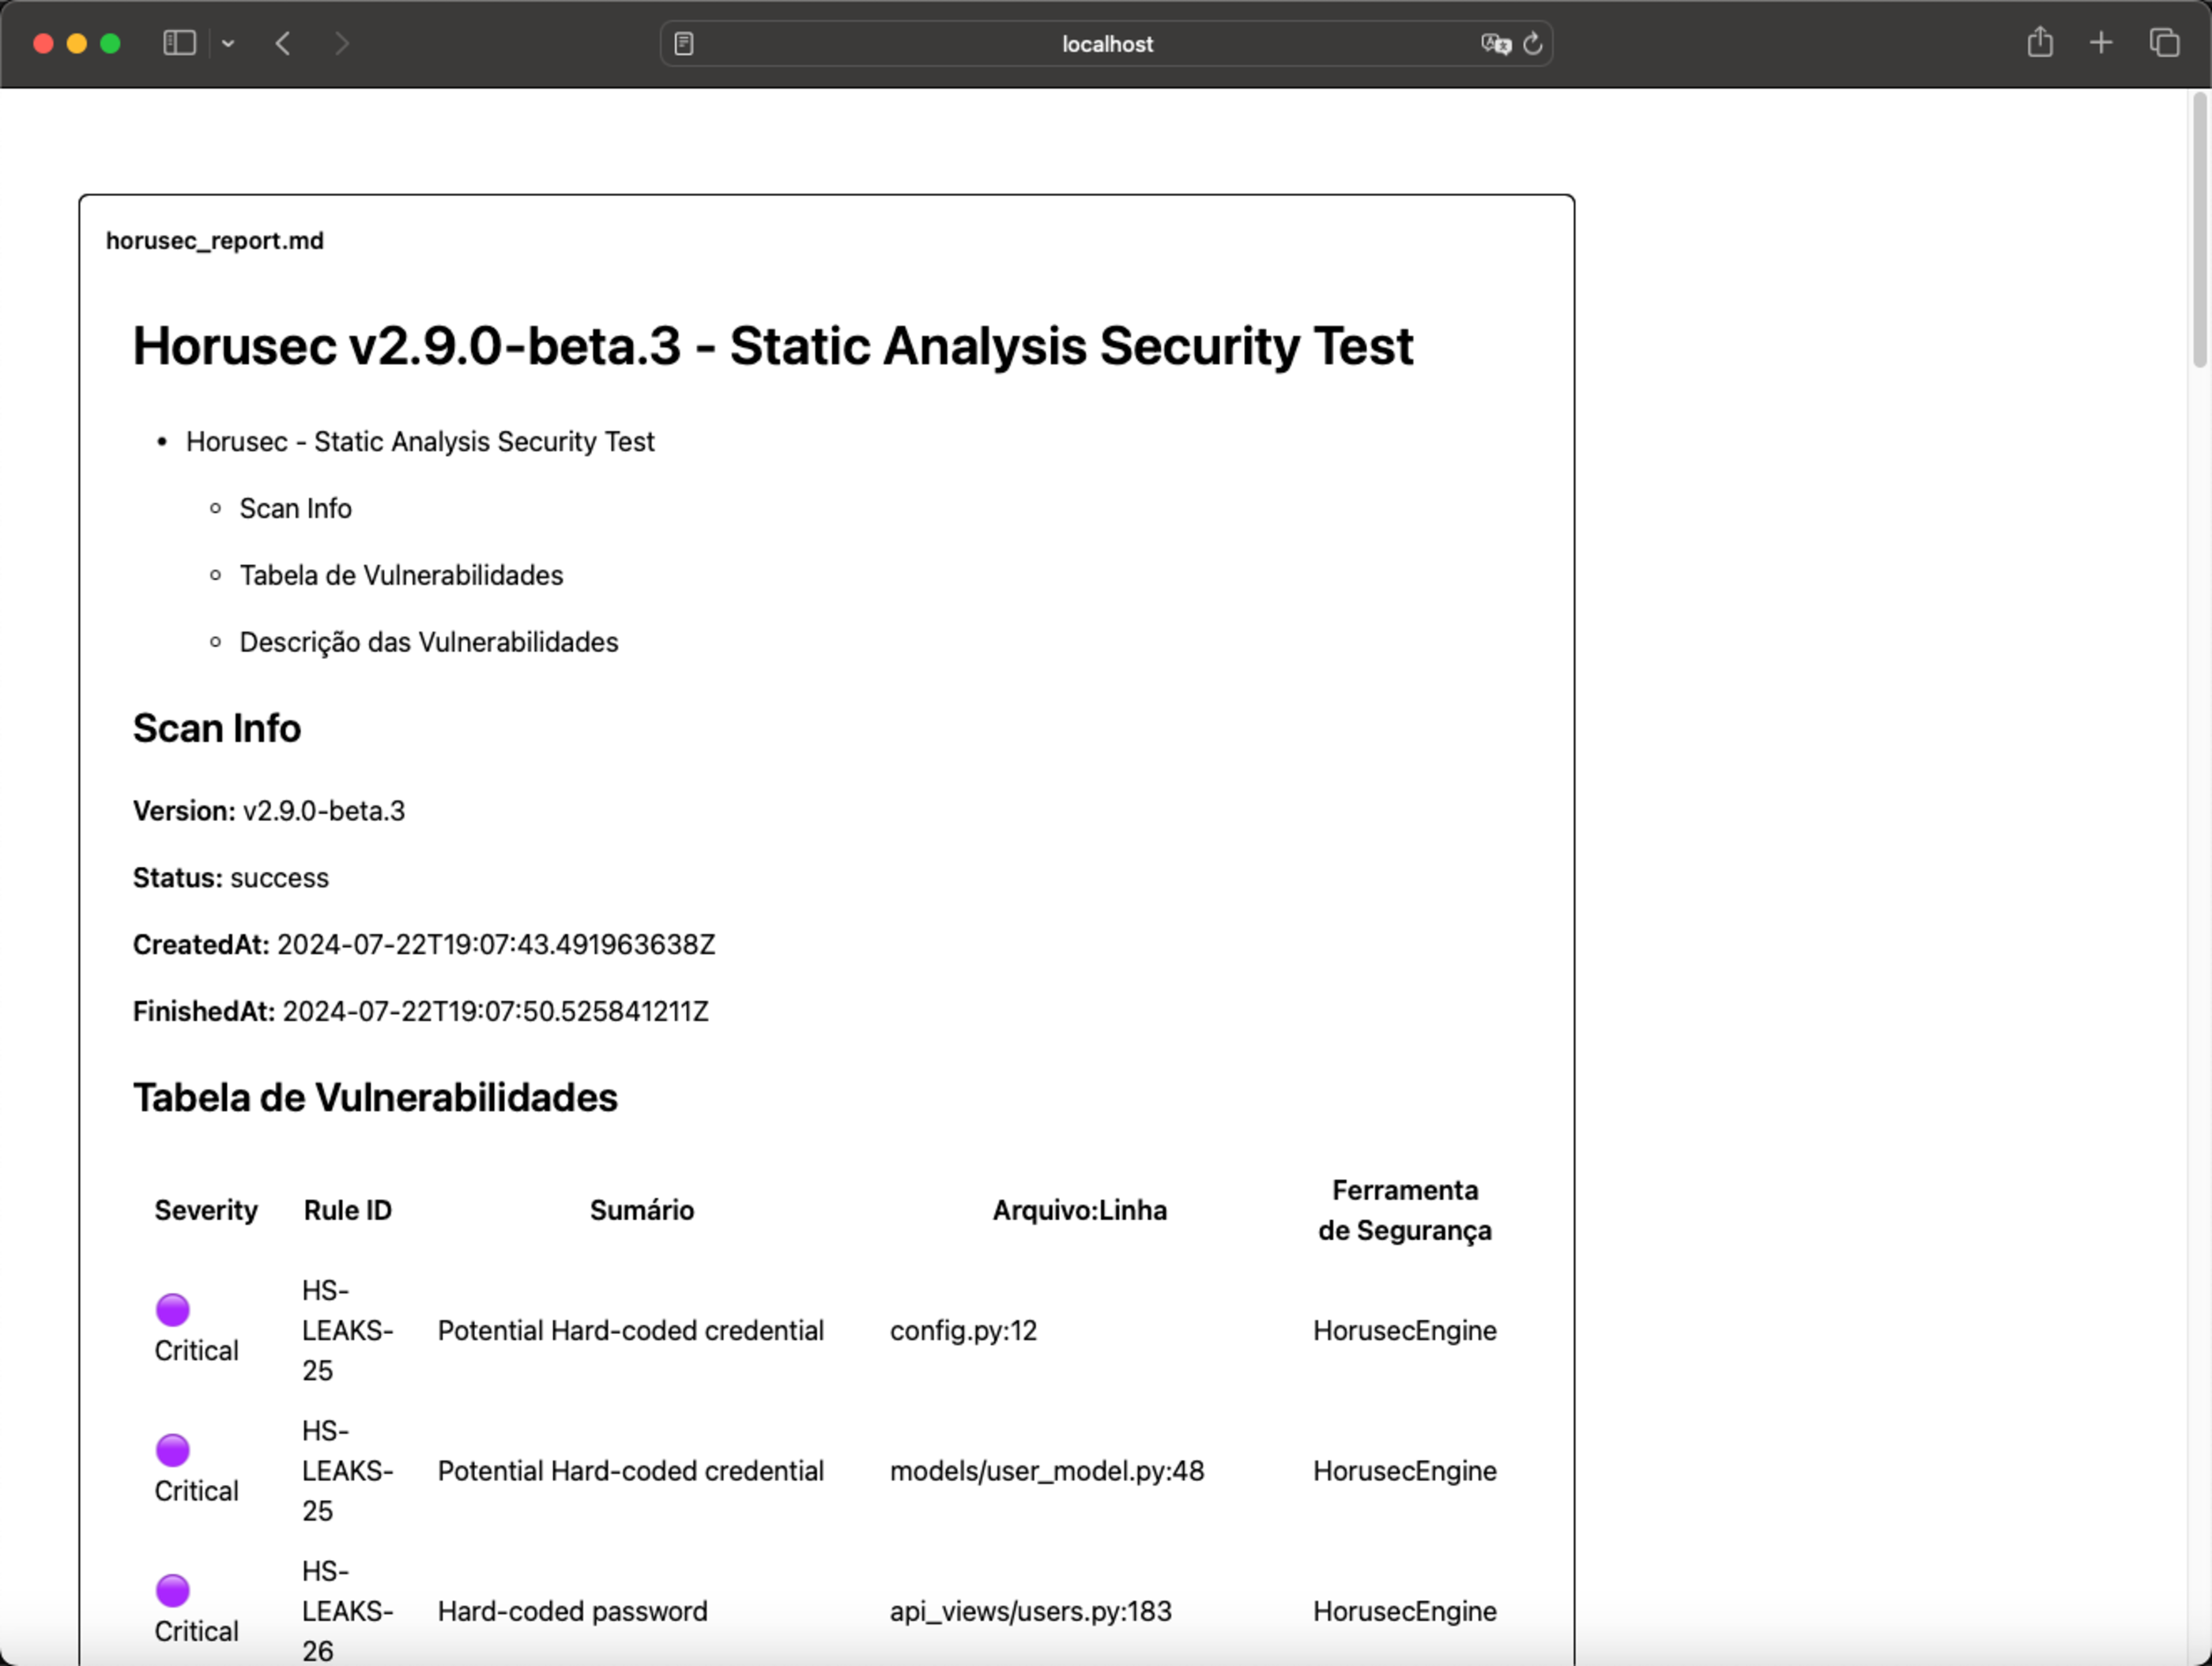The width and height of the screenshot is (2212, 1666).
Task: Jump to Descrição das Vulnerabilidades section
Action: coord(429,642)
